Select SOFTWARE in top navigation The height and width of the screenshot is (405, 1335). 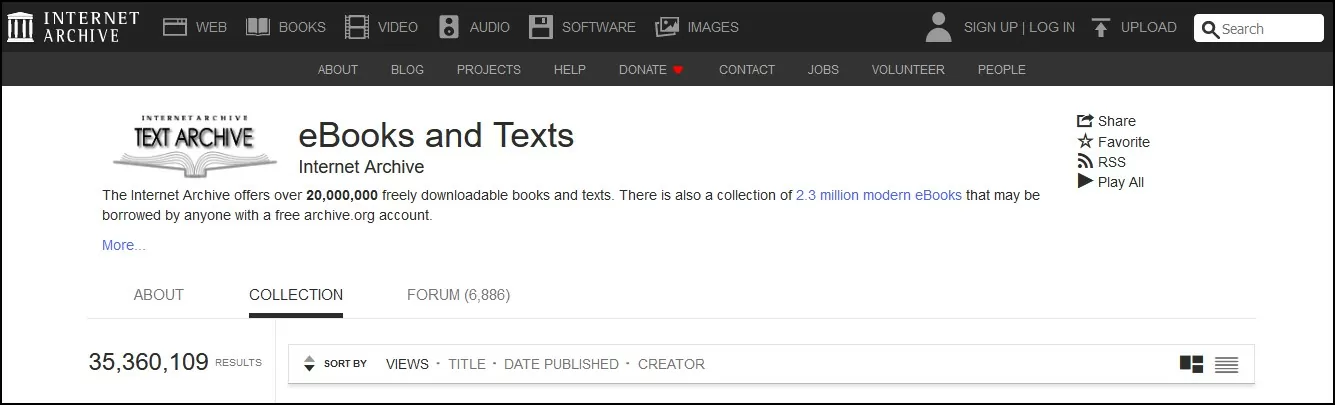599,27
